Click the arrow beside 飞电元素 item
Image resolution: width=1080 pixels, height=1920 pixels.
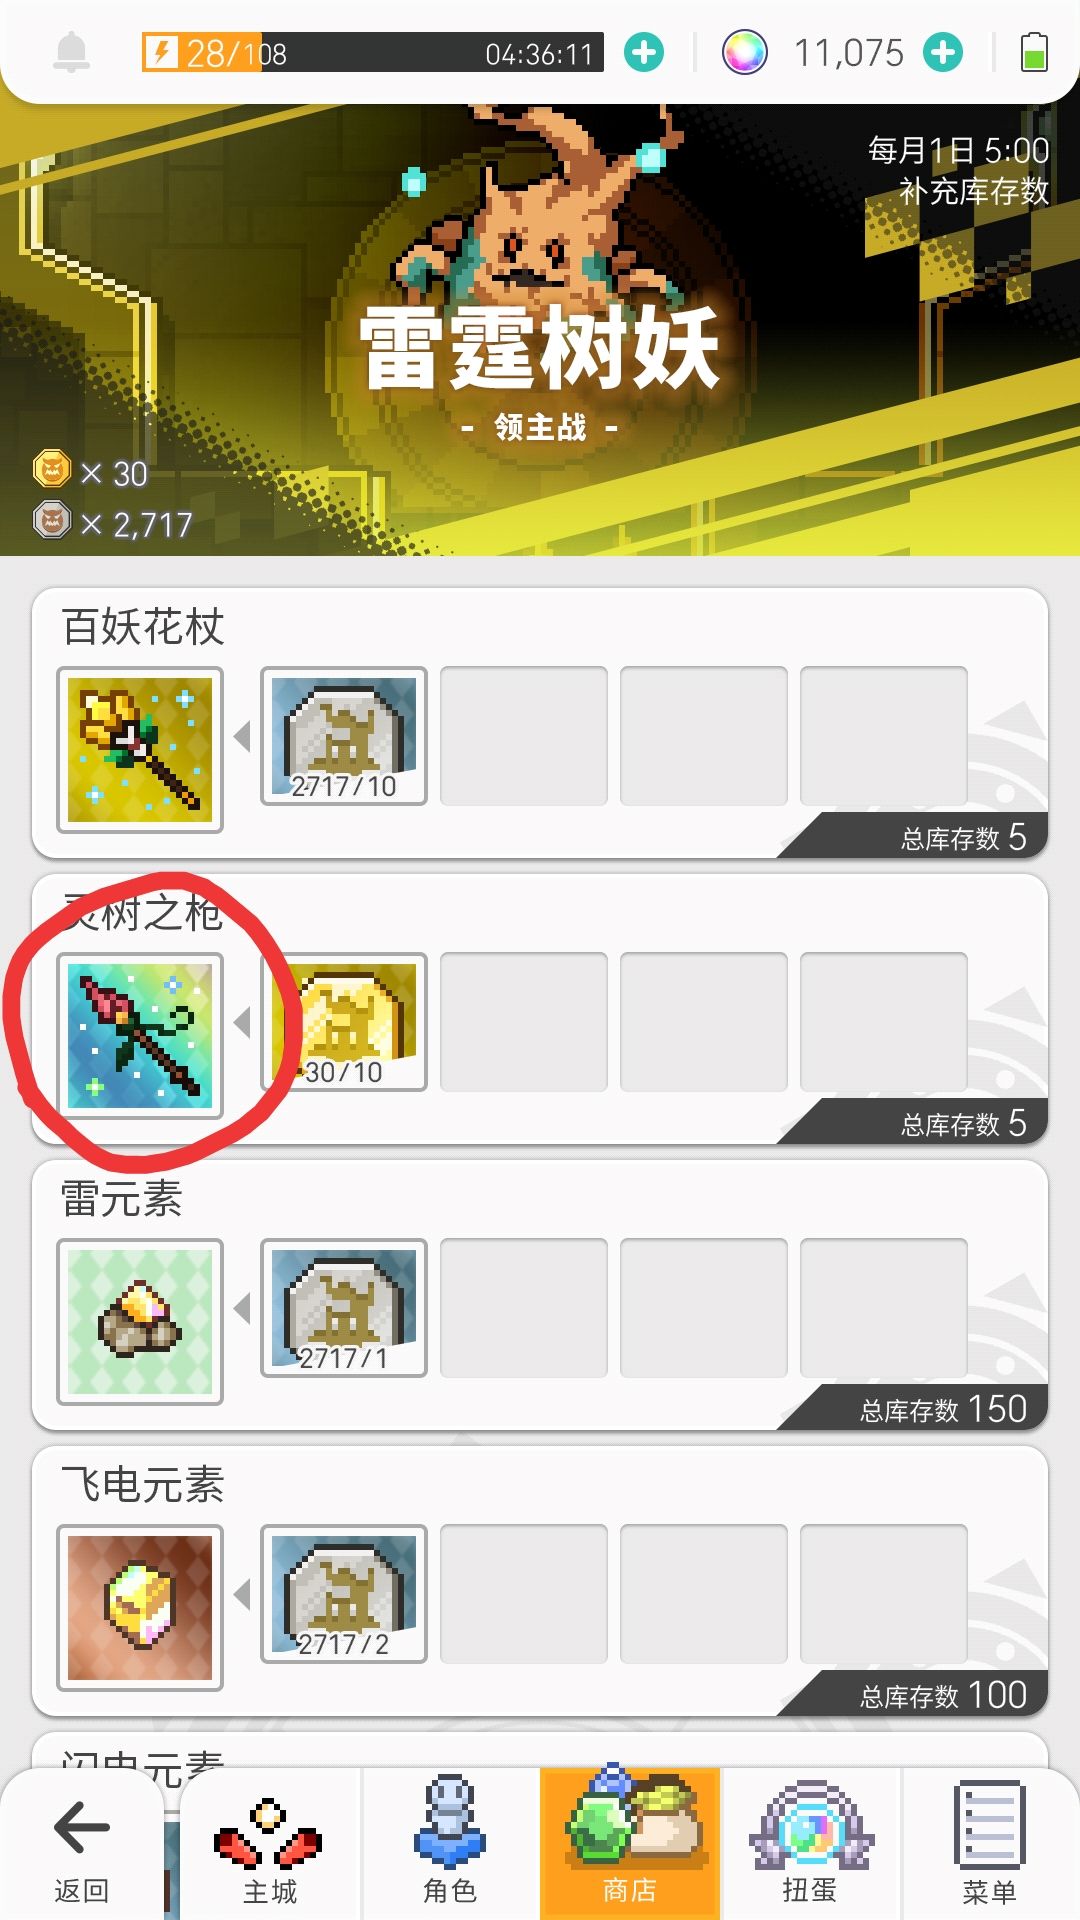tap(242, 1595)
